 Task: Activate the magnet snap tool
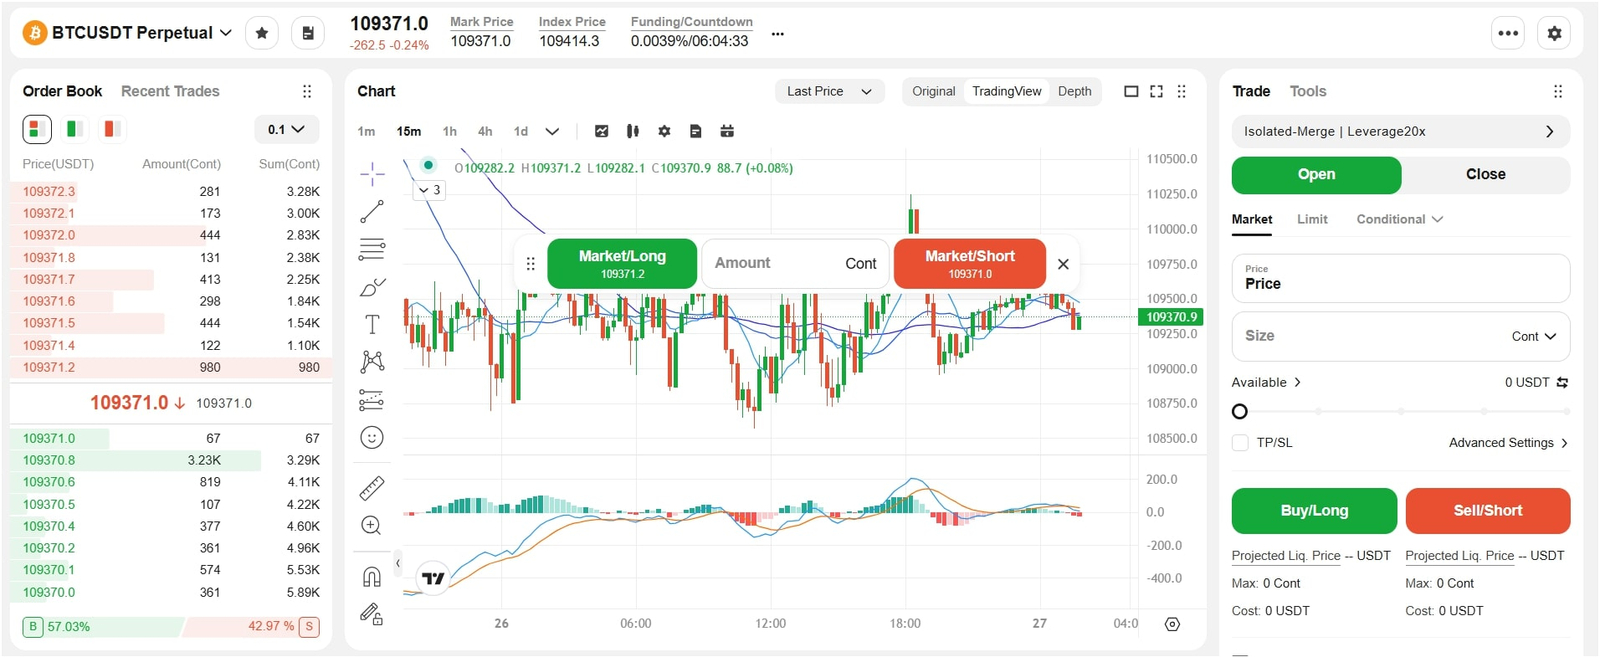[371, 577]
